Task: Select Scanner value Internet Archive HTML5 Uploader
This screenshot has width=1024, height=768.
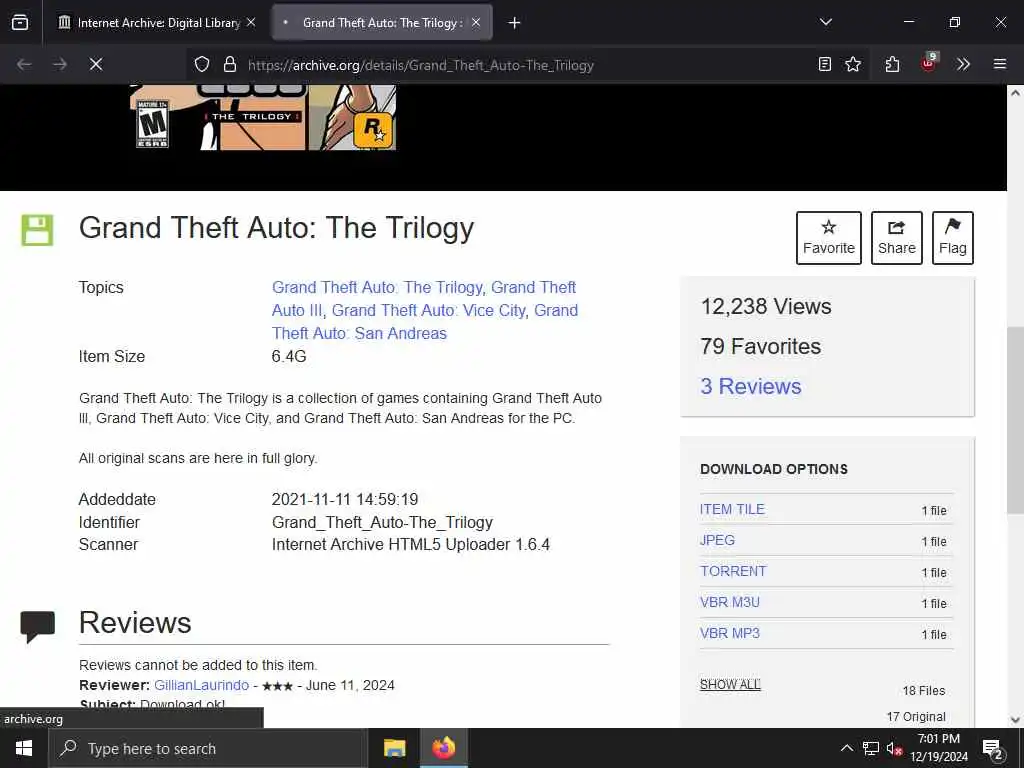Action: pyautogui.click(x=410, y=545)
